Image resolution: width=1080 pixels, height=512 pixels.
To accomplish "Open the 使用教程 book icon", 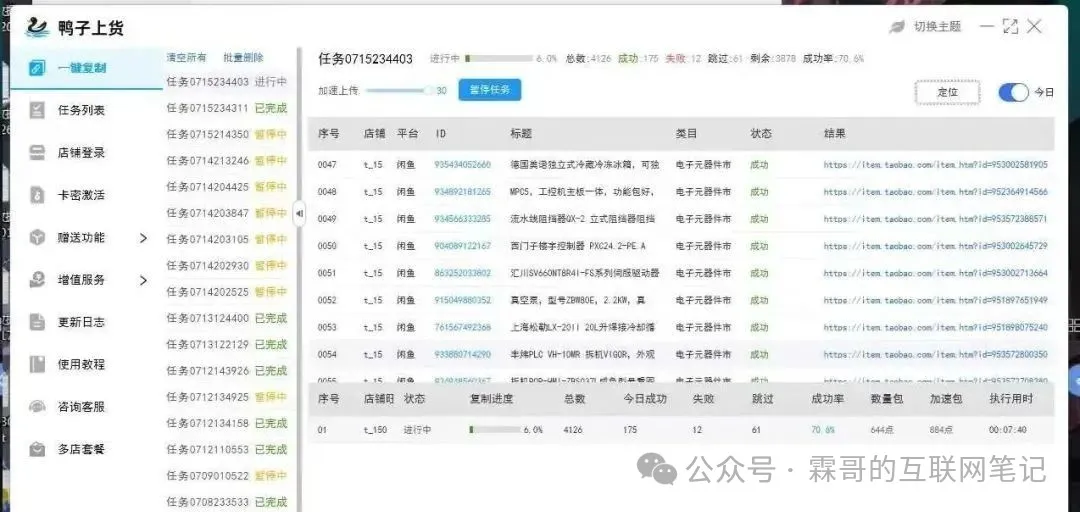I will coord(37,364).
